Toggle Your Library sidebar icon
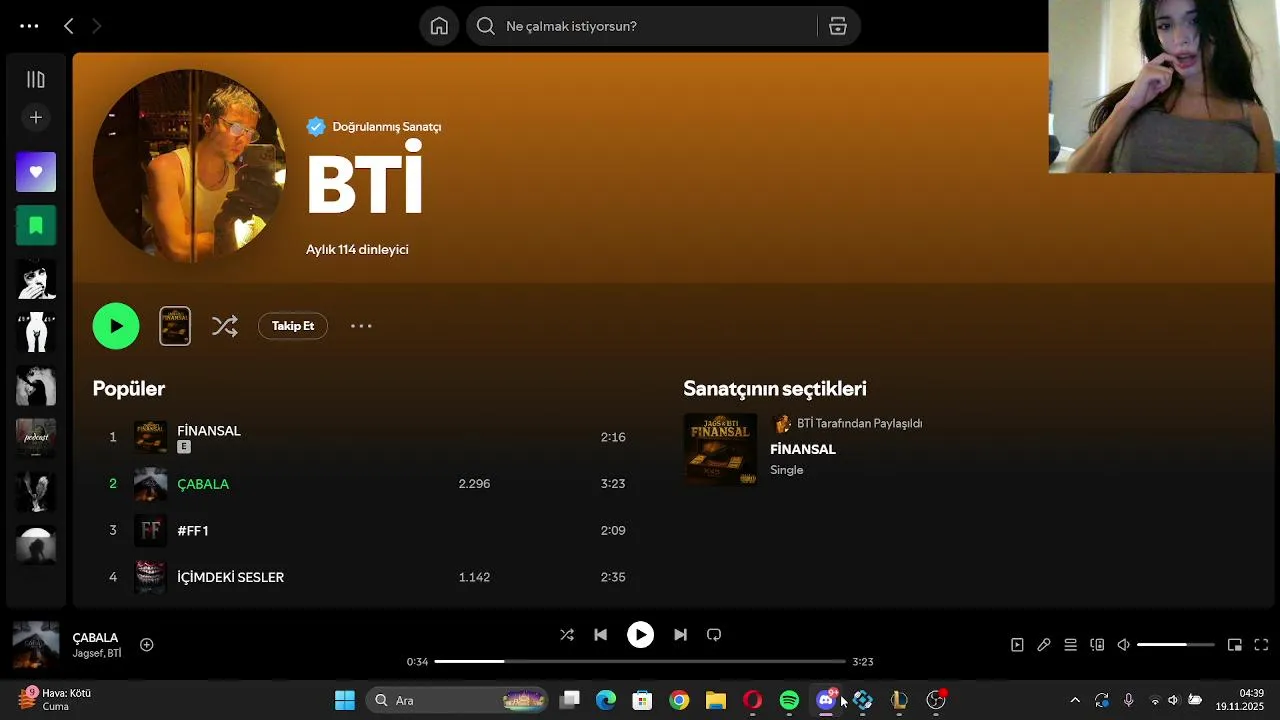This screenshot has width=1280, height=720. (x=36, y=80)
